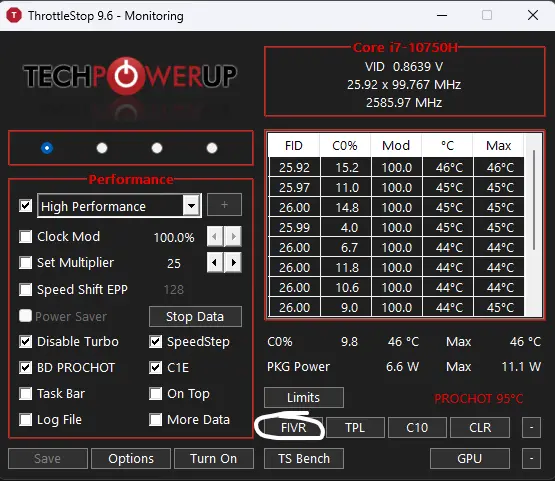Viewport: 555px width, 481px height.
Task: Click the C0% cell reading 15.2
Action: tap(345, 167)
